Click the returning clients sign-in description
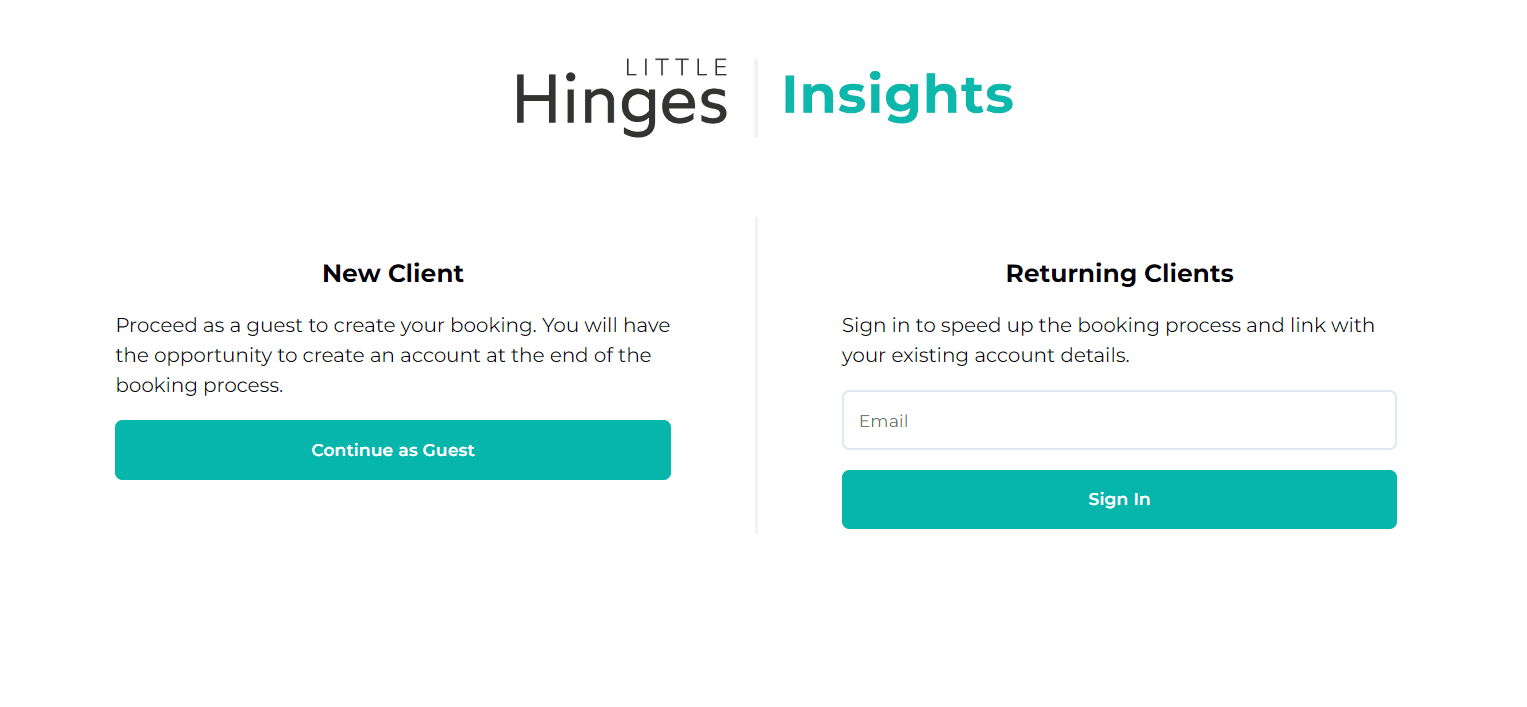The width and height of the screenshot is (1527, 707). tap(1107, 340)
